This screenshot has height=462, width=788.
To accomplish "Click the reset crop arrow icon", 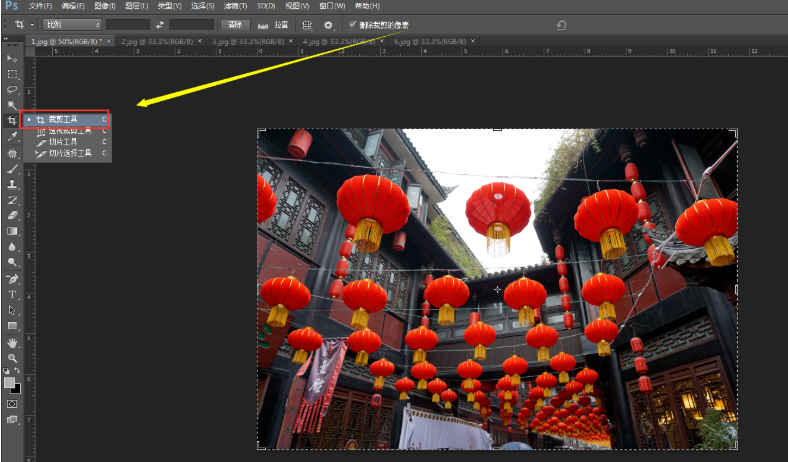I will pyautogui.click(x=561, y=24).
